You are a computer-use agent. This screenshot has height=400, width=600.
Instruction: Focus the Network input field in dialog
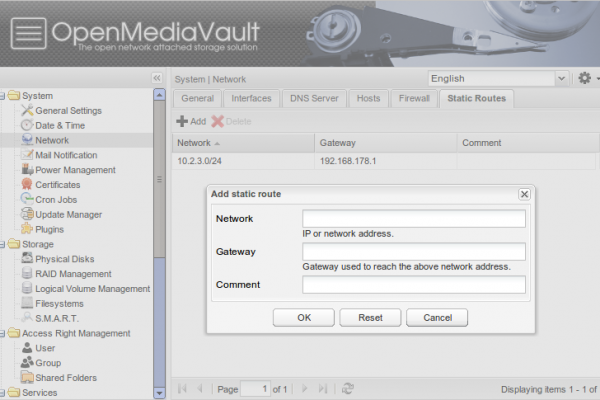coord(414,219)
